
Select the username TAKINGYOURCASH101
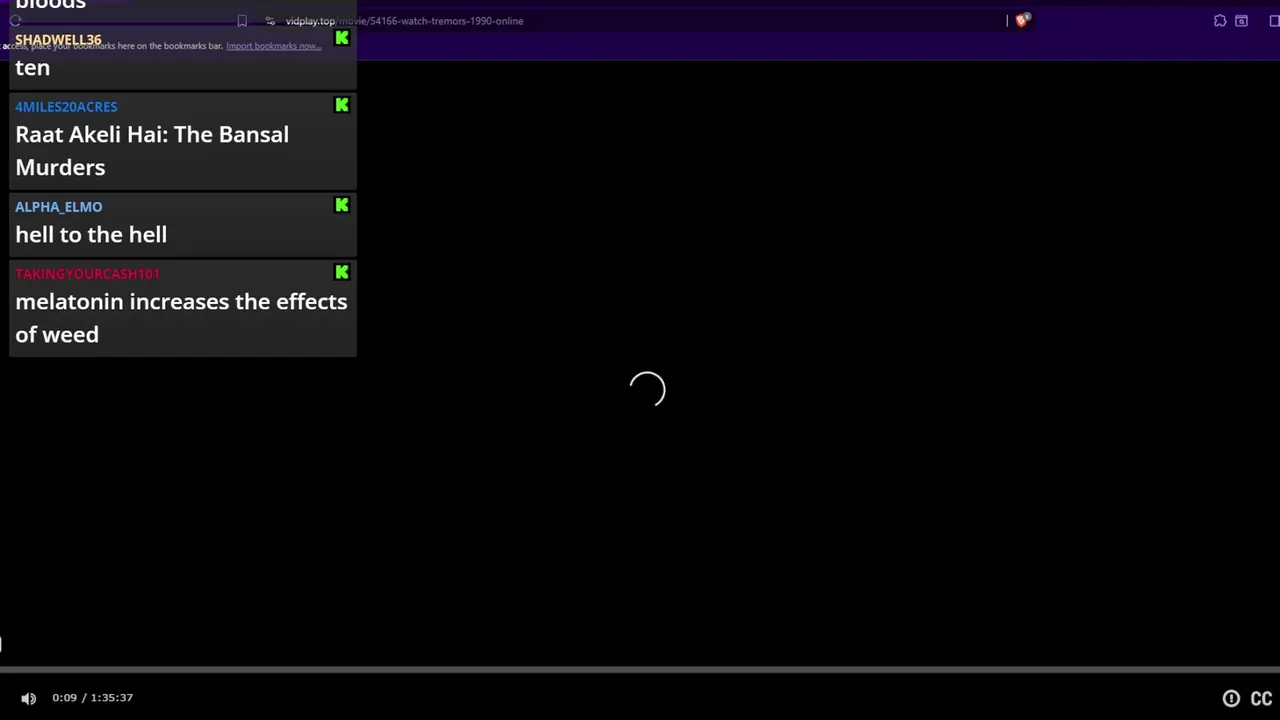point(87,273)
